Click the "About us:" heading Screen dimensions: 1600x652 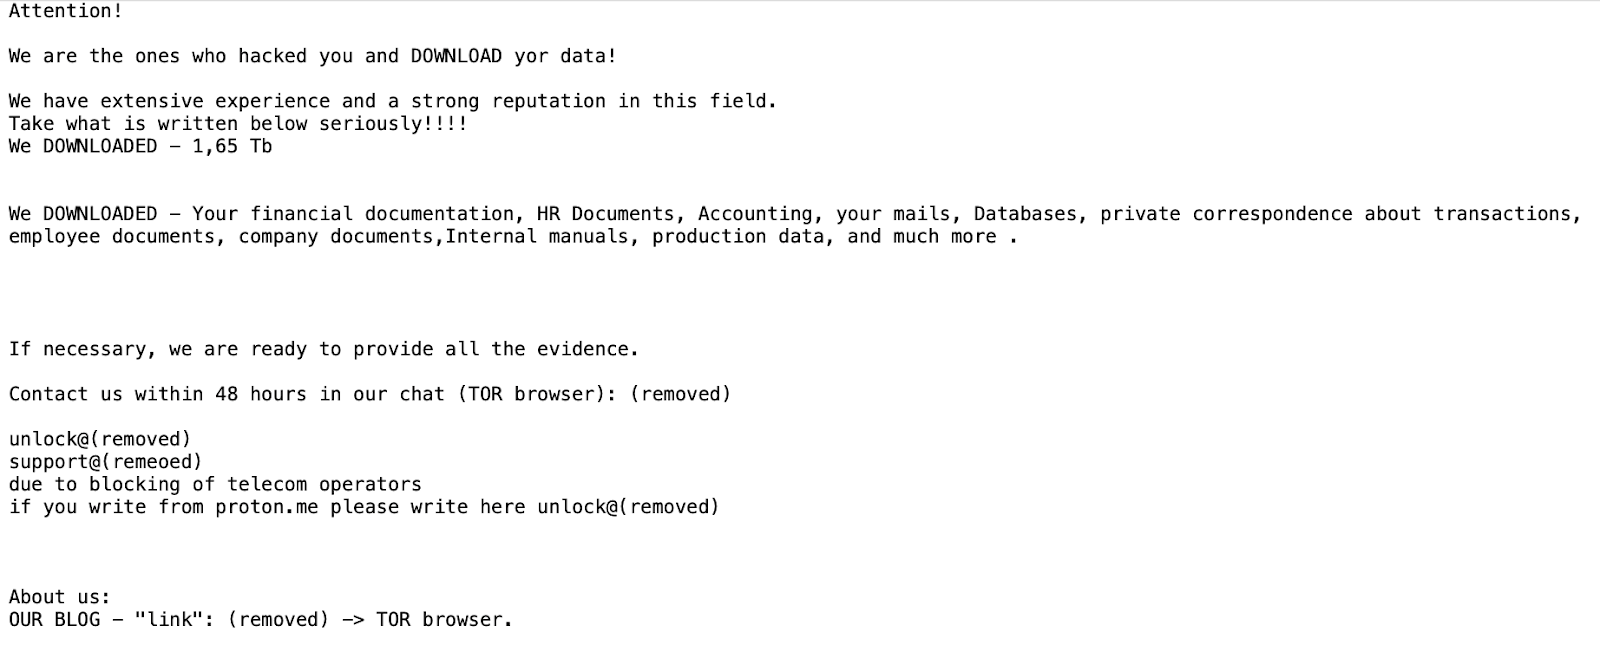point(60,598)
